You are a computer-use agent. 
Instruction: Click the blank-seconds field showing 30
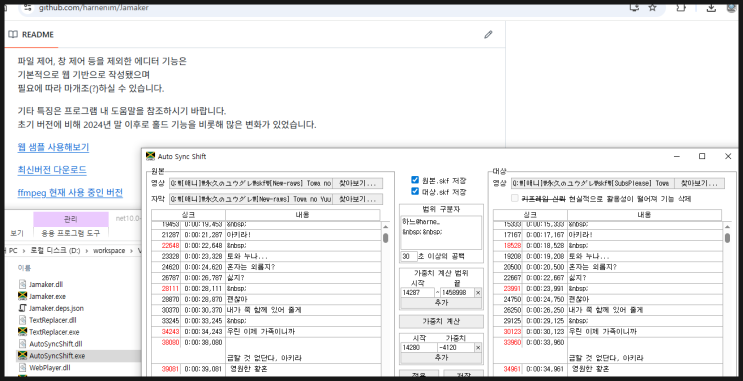click(x=409, y=256)
